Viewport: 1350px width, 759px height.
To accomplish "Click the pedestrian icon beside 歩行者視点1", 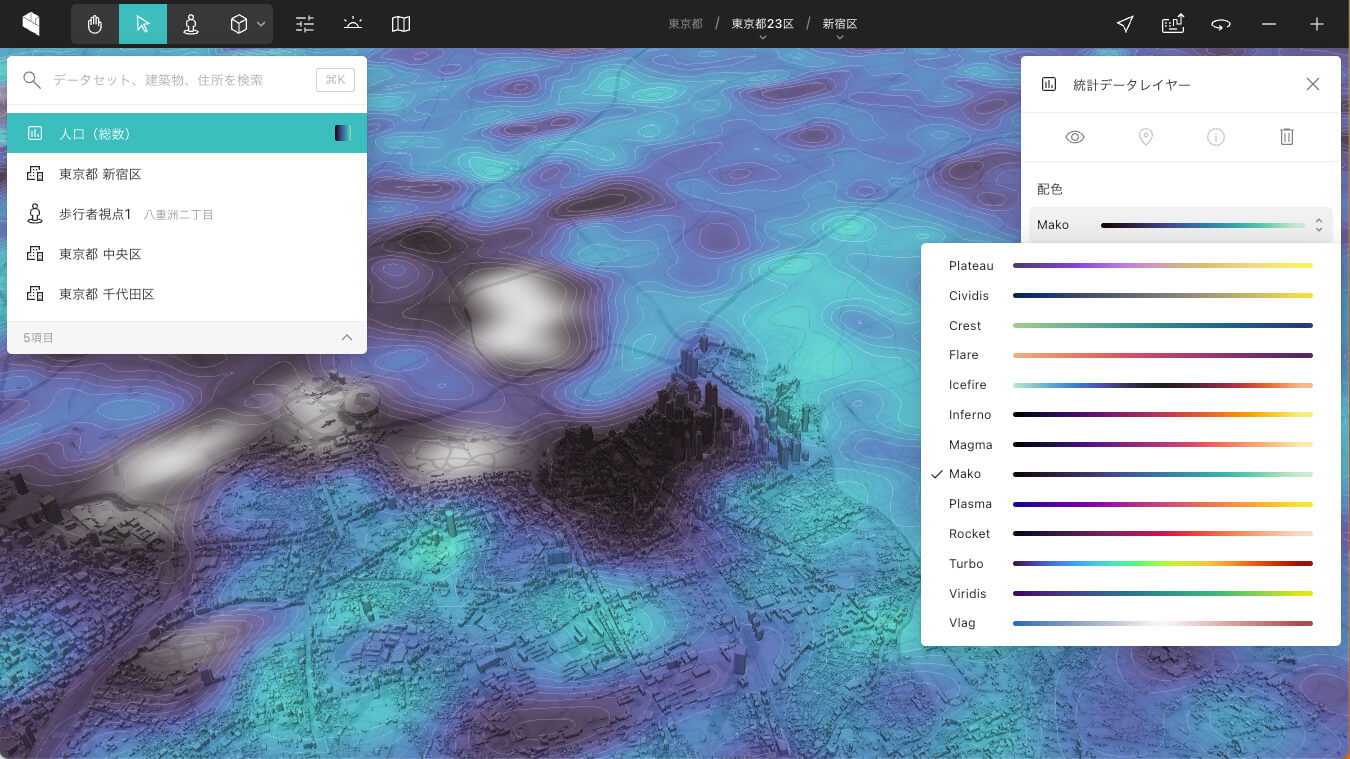I will click(35, 213).
